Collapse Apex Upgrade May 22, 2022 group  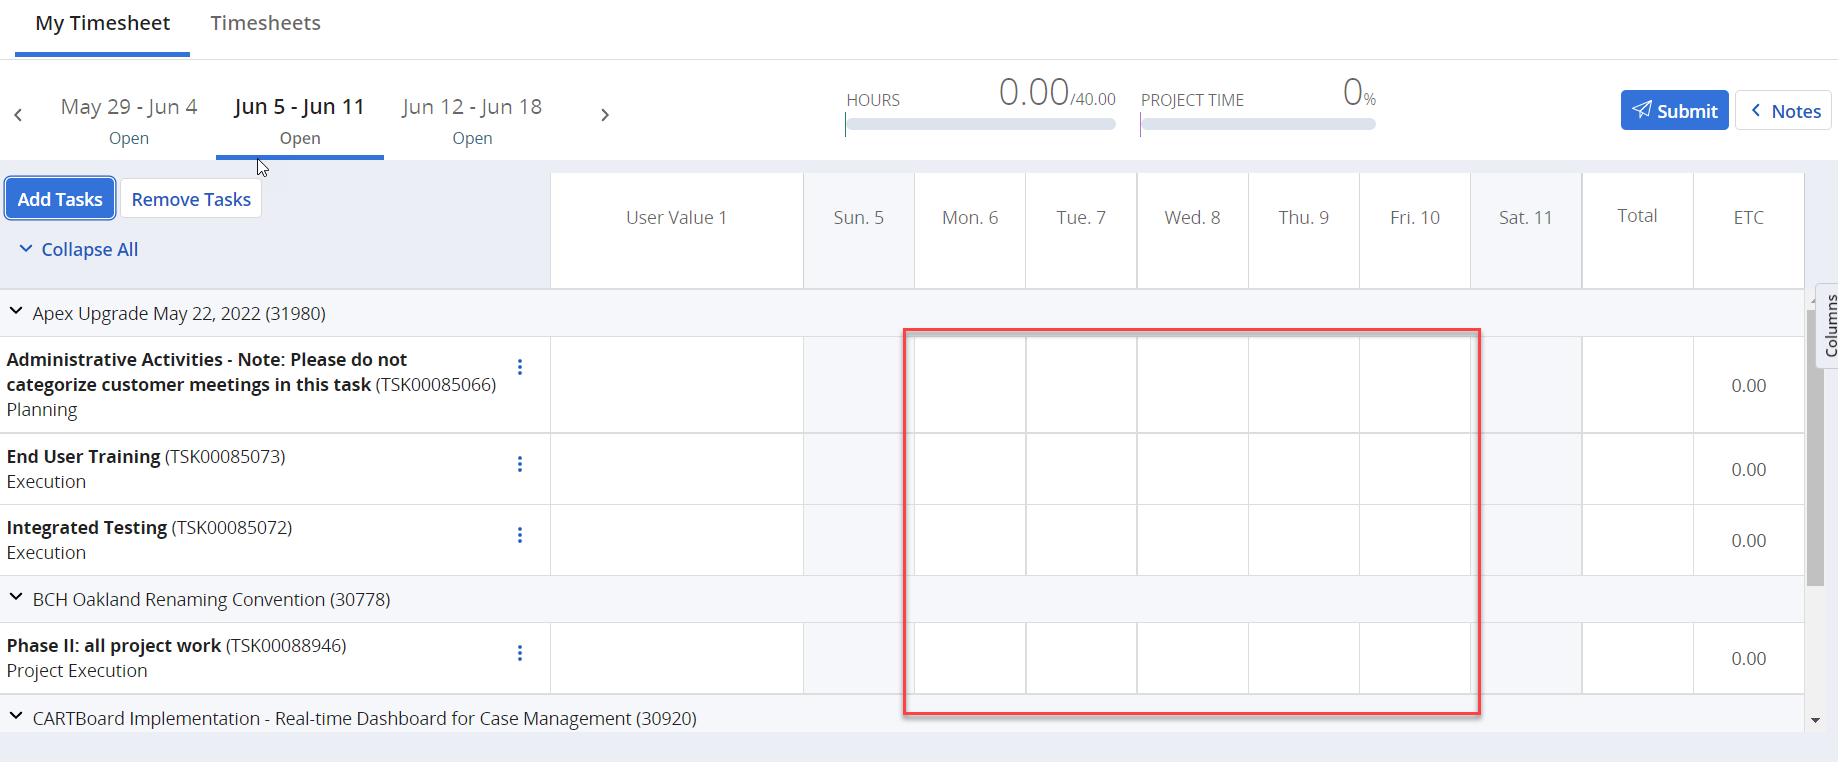click(x=16, y=312)
